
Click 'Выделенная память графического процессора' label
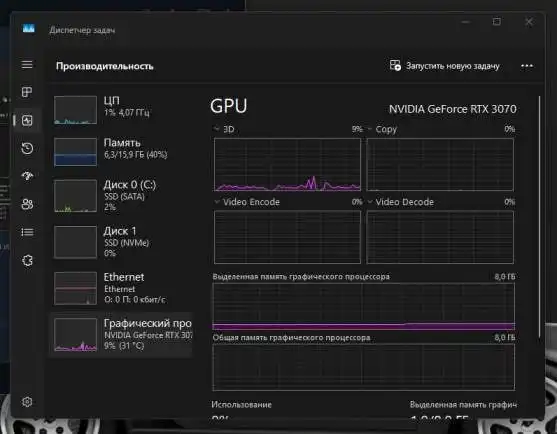[x=301, y=276]
